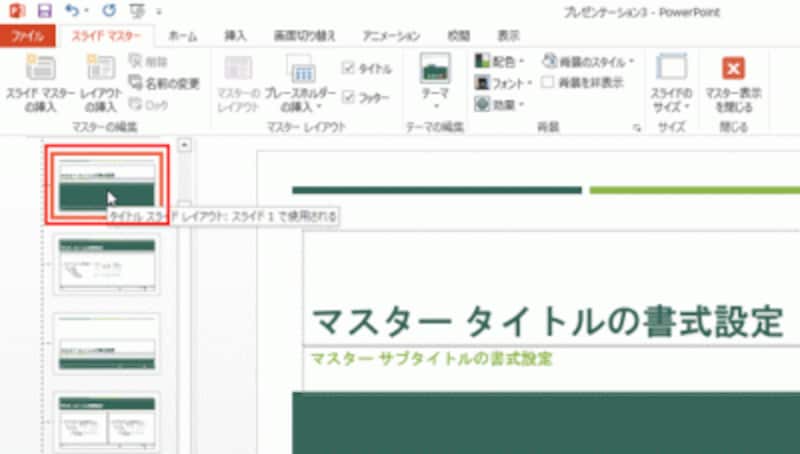
Task: Open the アニメーション tab
Action: pyautogui.click(x=391, y=36)
